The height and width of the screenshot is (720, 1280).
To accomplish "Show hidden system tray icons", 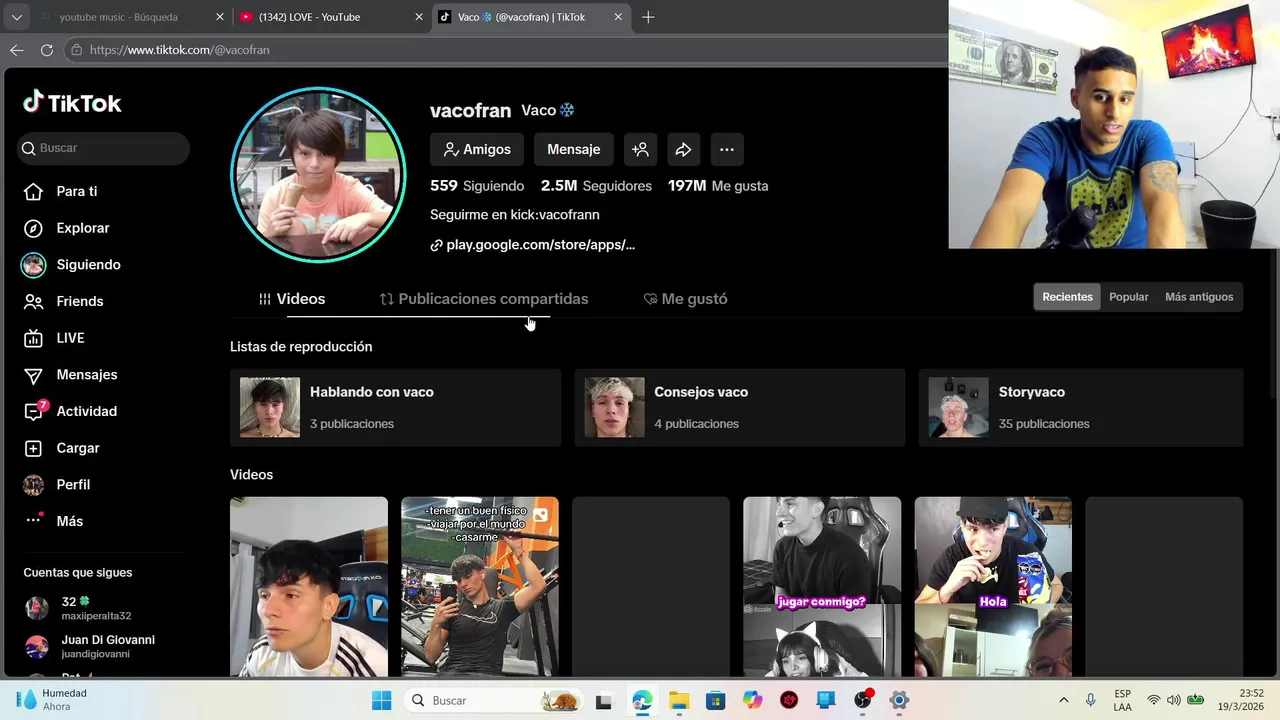I will click(x=1063, y=700).
